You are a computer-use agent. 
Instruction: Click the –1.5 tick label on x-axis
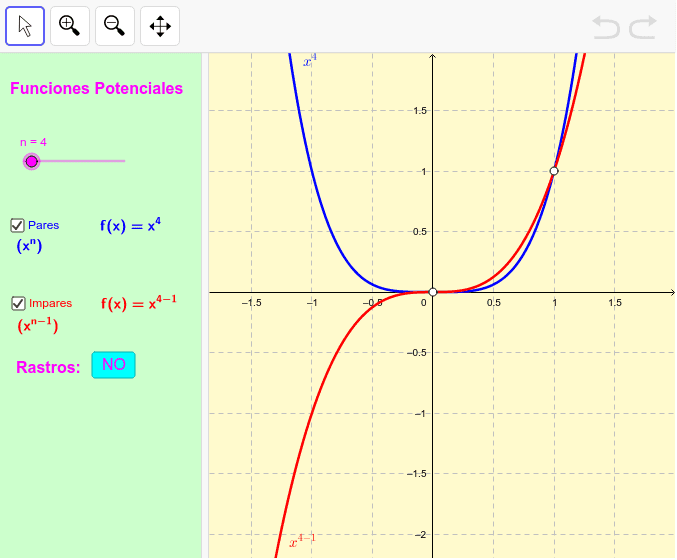pyautogui.click(x=252, y=303)
